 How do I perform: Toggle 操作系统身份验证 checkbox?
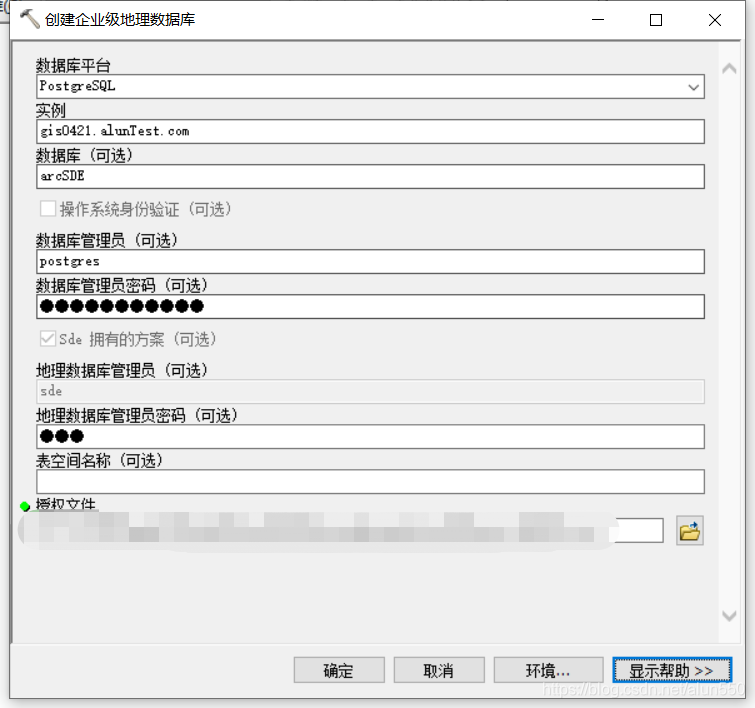48,209
